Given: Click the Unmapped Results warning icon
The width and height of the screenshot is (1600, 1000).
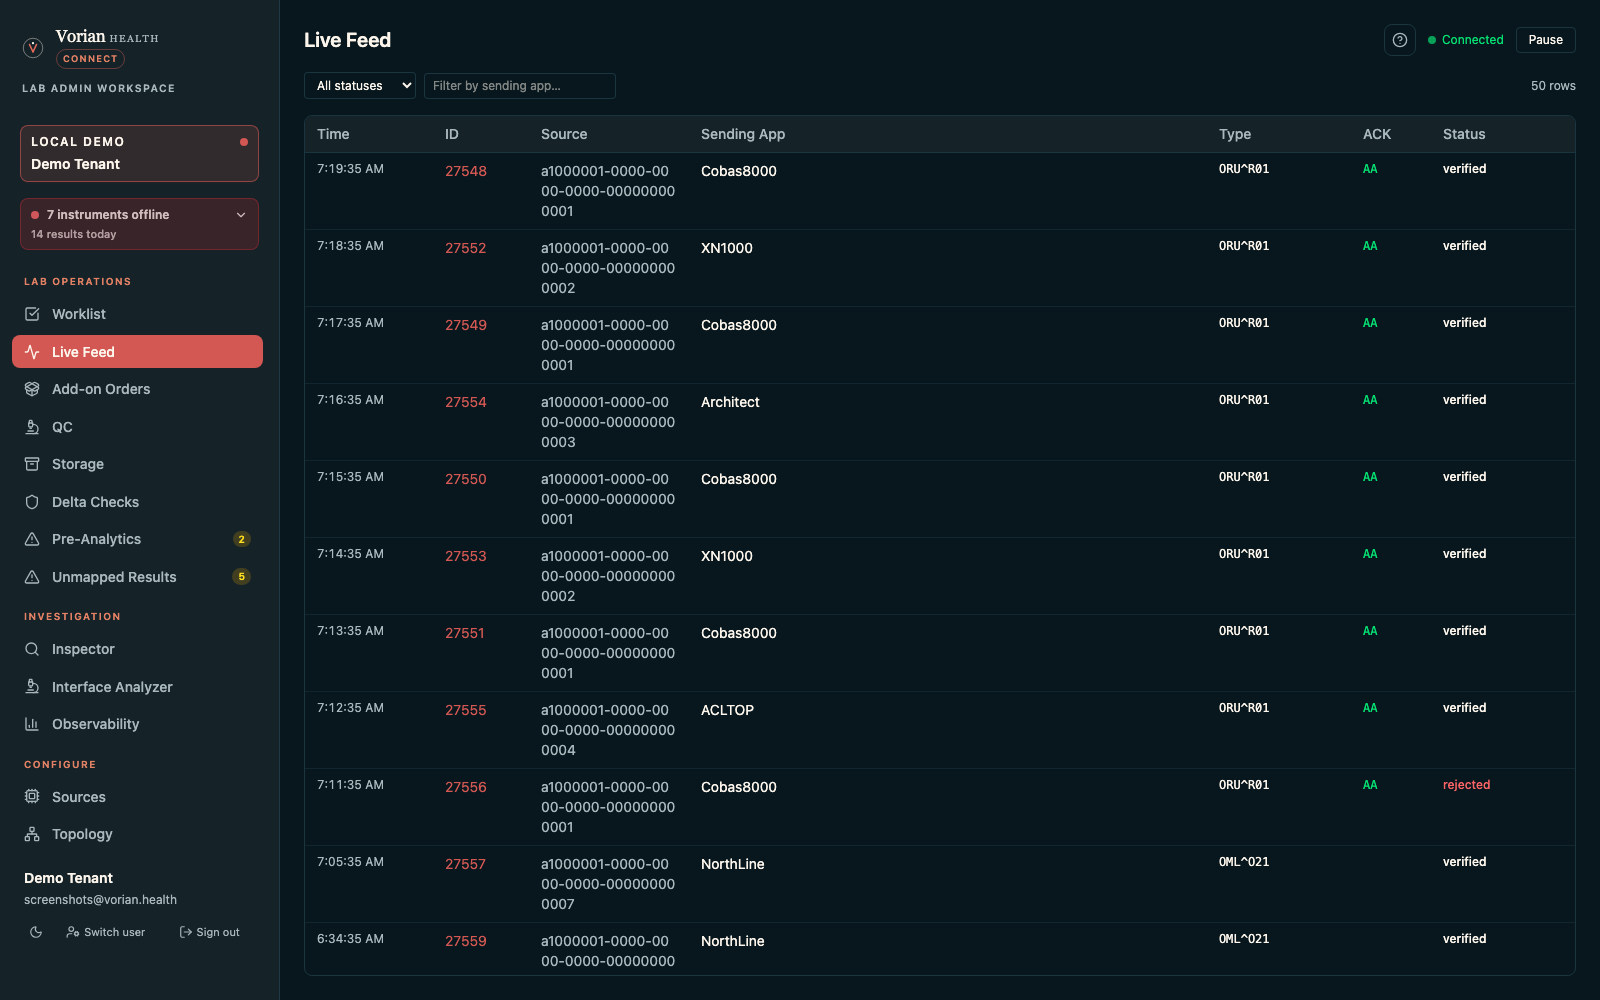Looking at the screenshot, I should tap(32, 577).
